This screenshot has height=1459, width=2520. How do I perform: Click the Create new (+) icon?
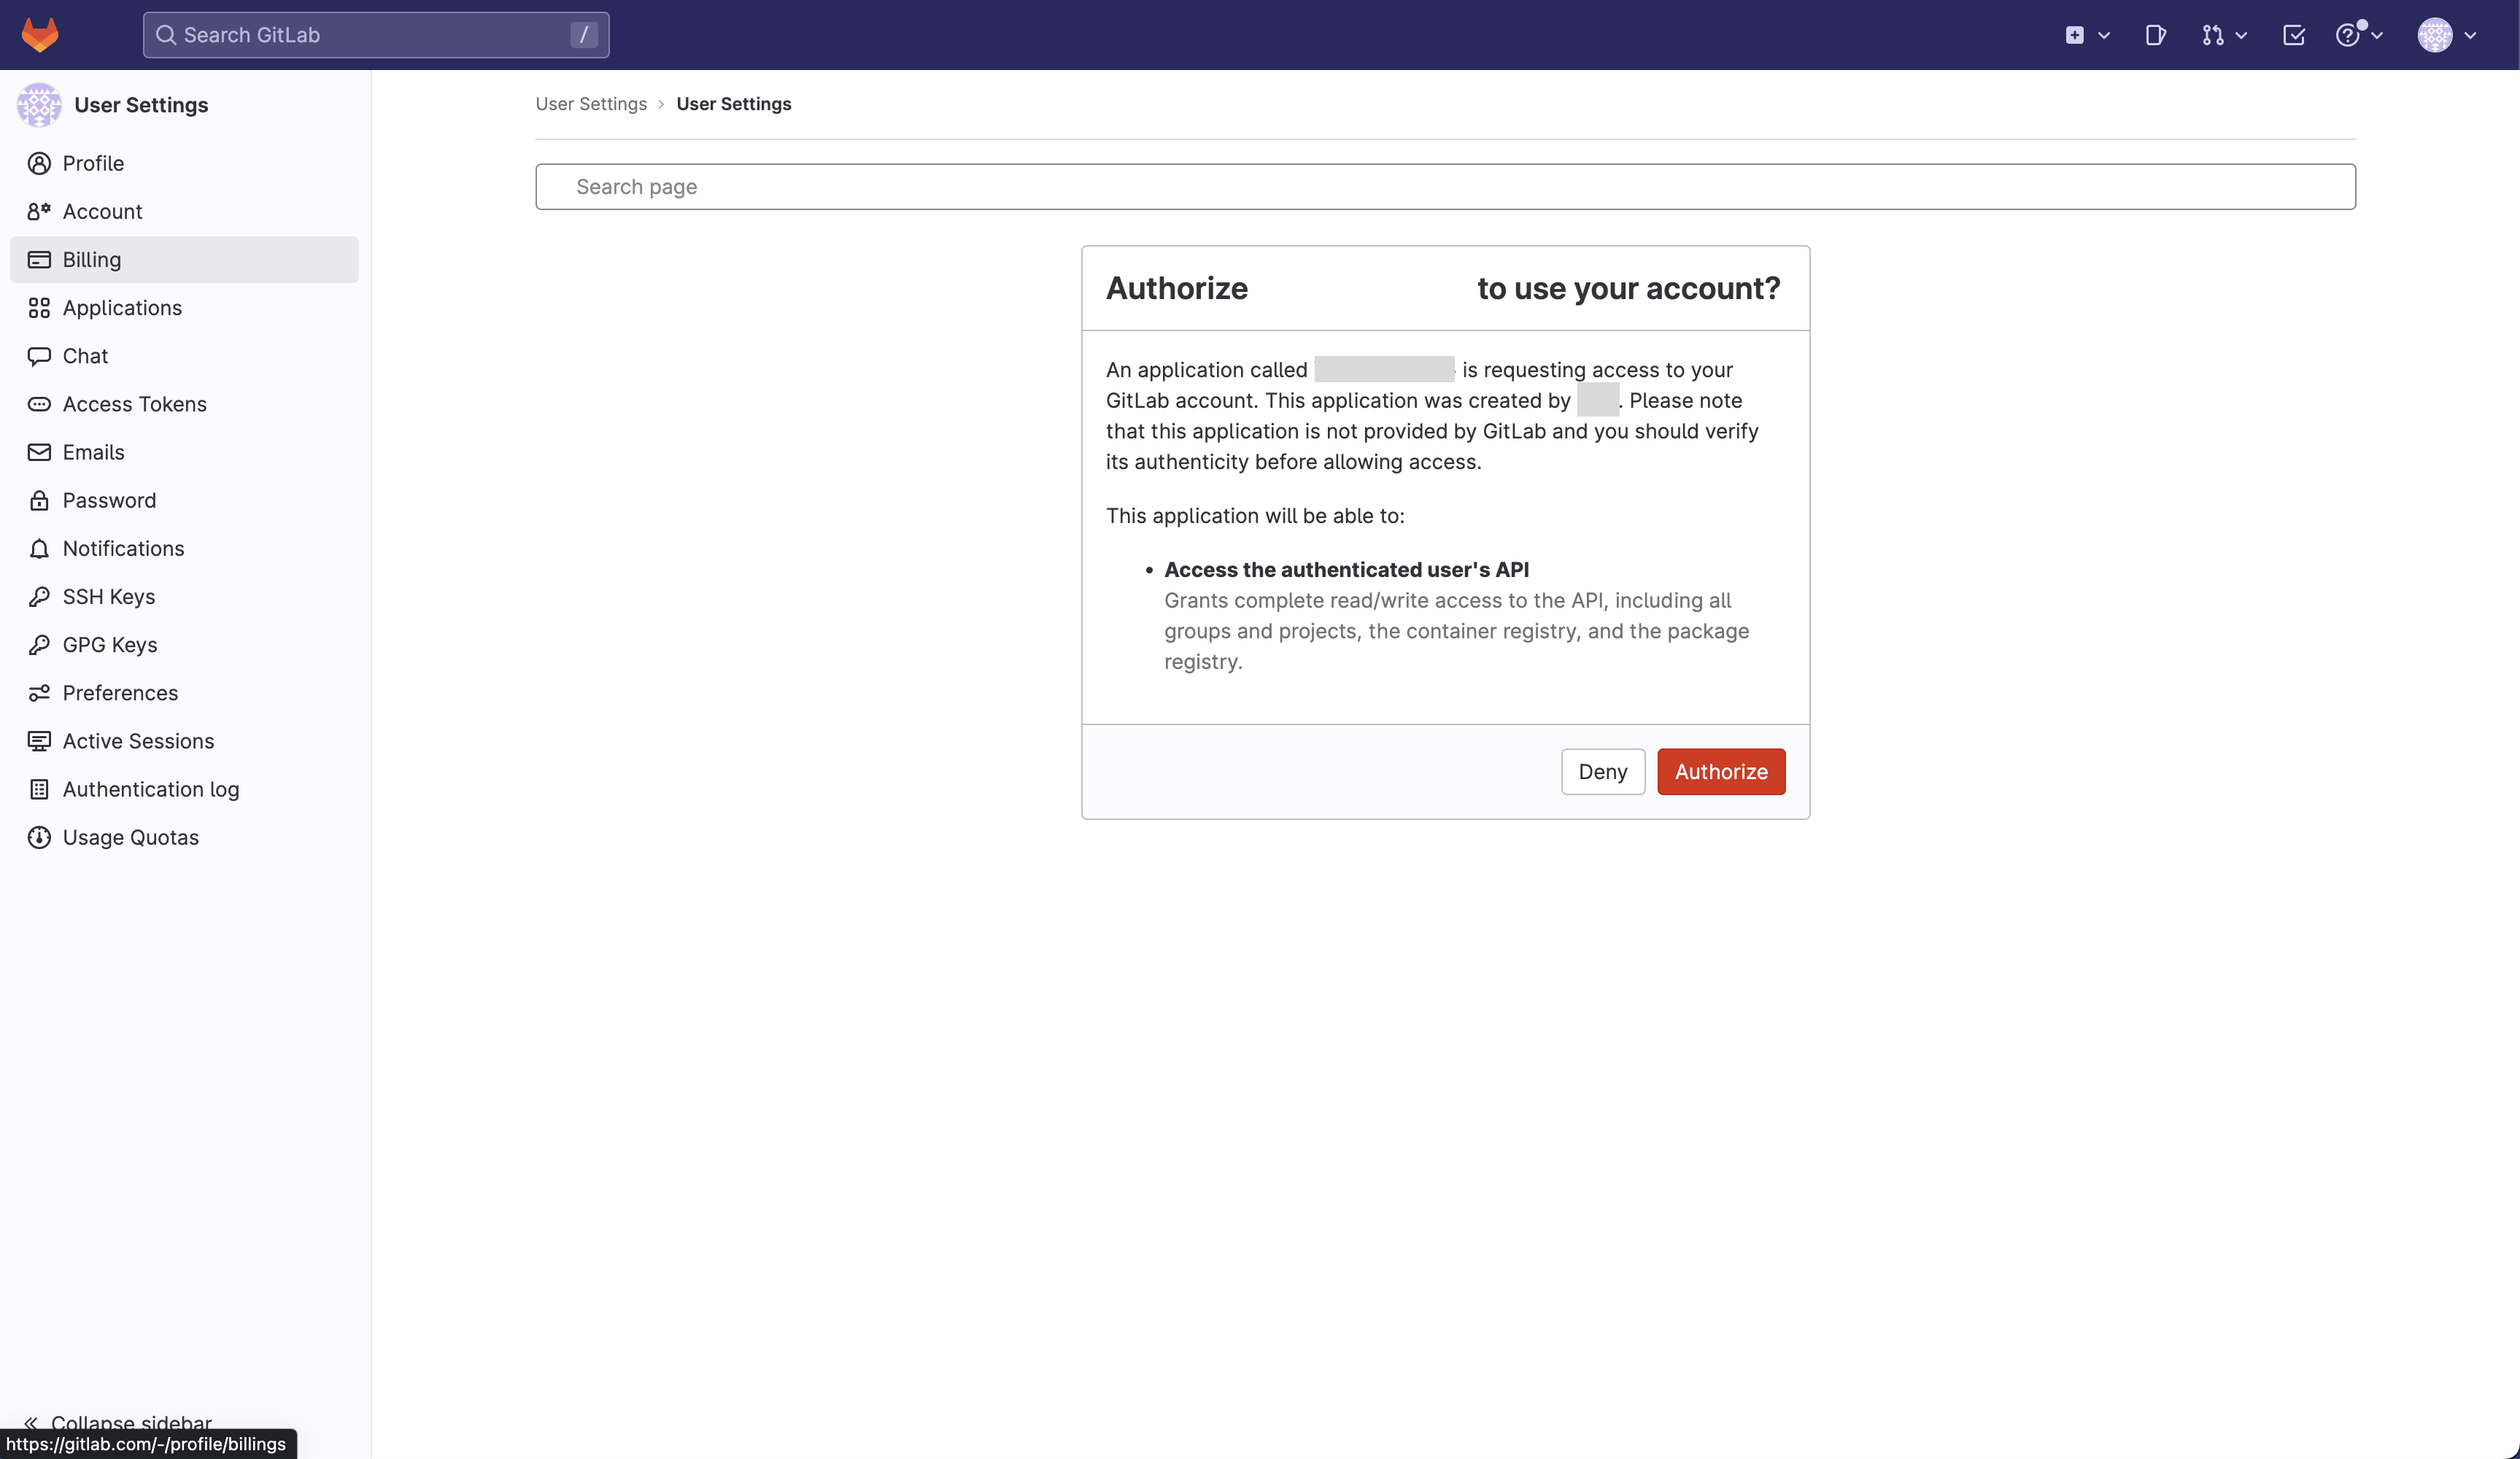(x=2074, y=34)
